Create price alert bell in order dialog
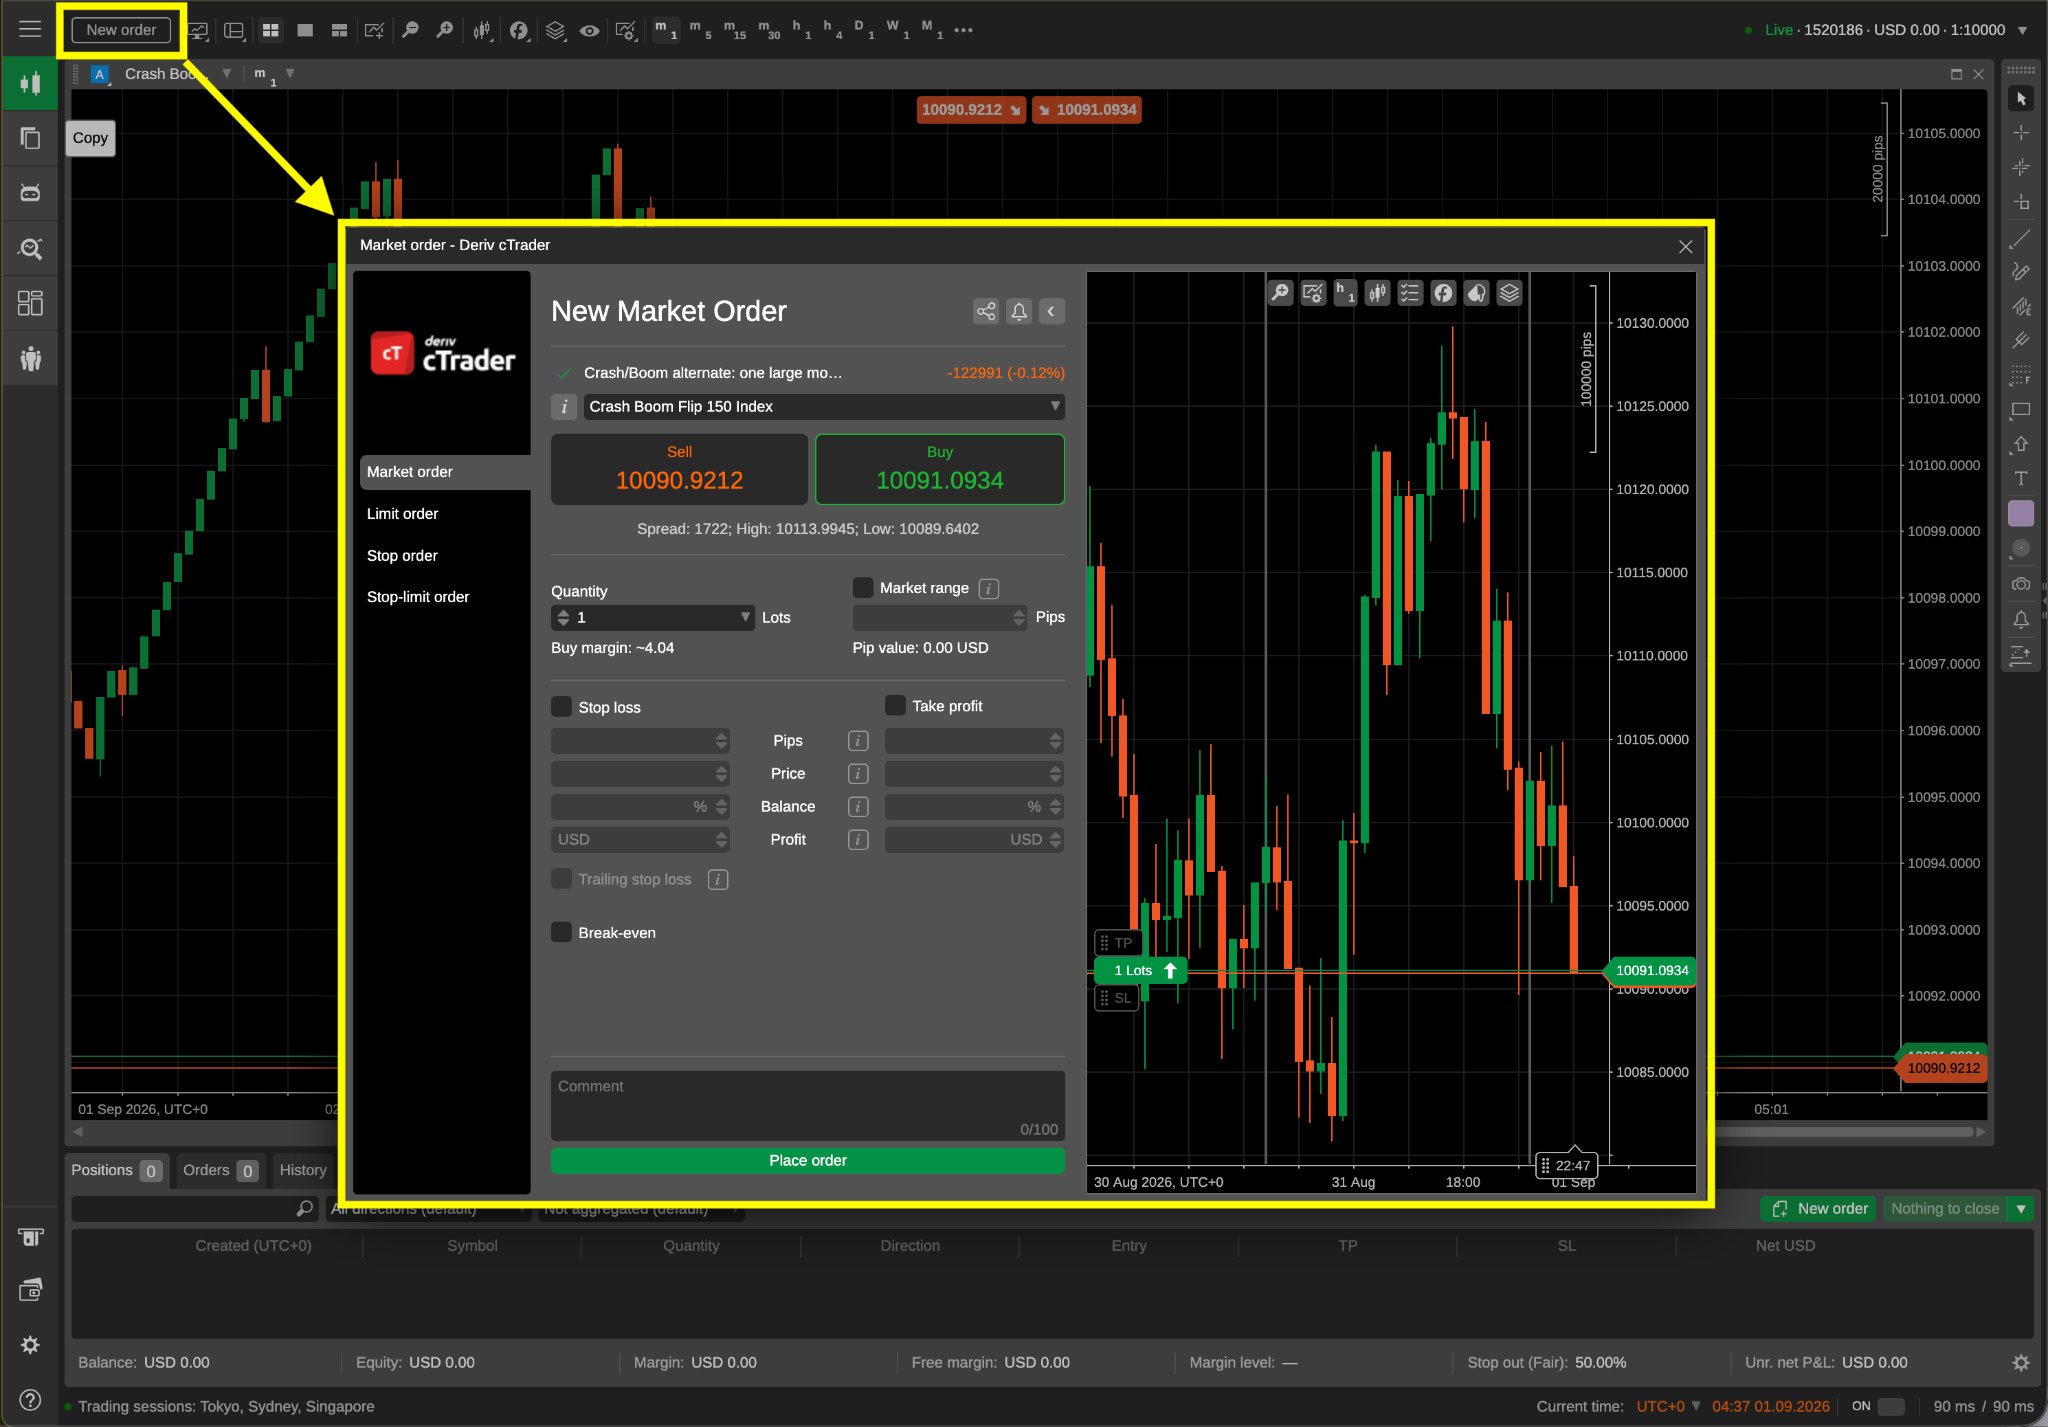 point(1019,311)
